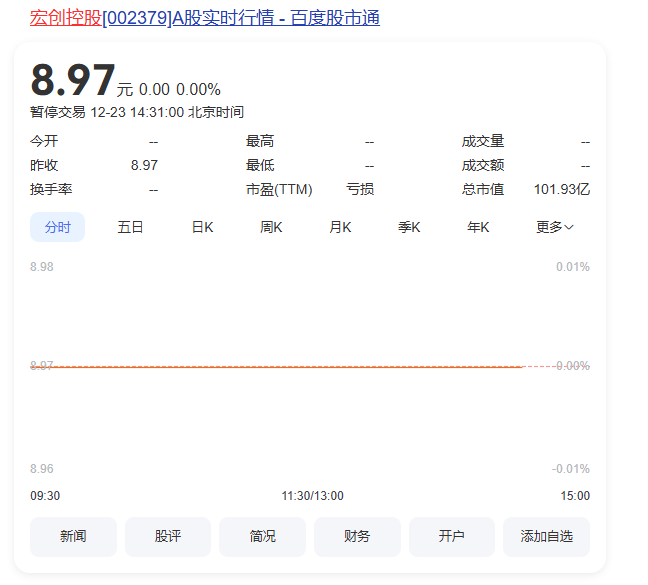
Task: Click the 最低 label
Action: [260, 166]
